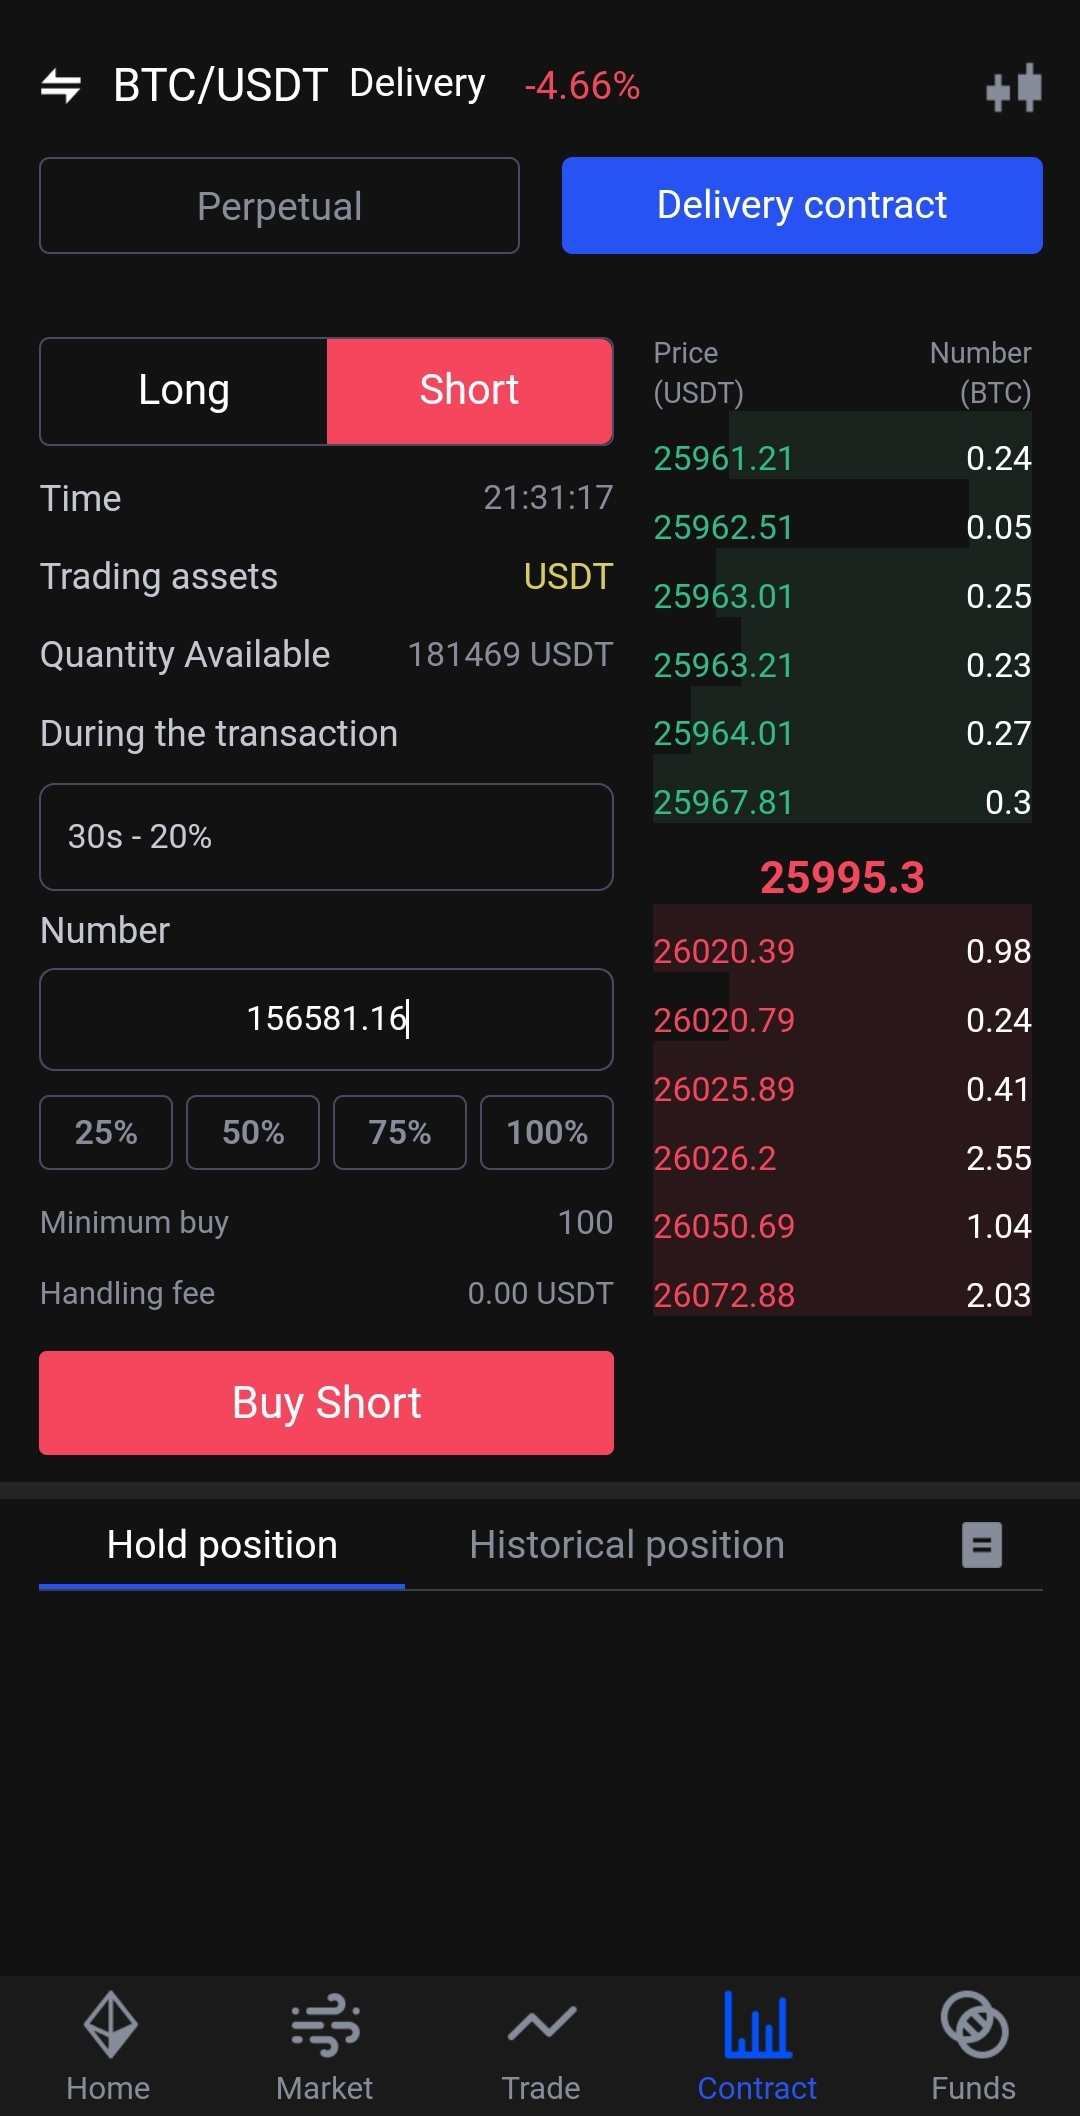Image resolution: width=1080 pixels, height=2116 pixels.
Task: Choose the 50% quantity preset
Action: [253, 1132]
